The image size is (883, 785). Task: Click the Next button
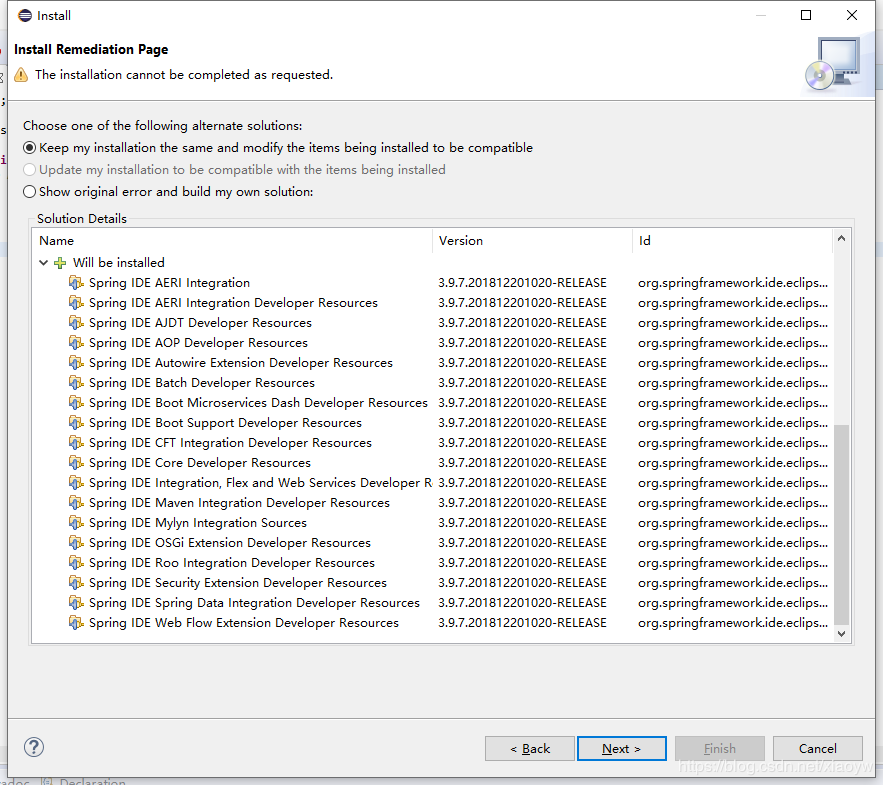pos(620,748)
